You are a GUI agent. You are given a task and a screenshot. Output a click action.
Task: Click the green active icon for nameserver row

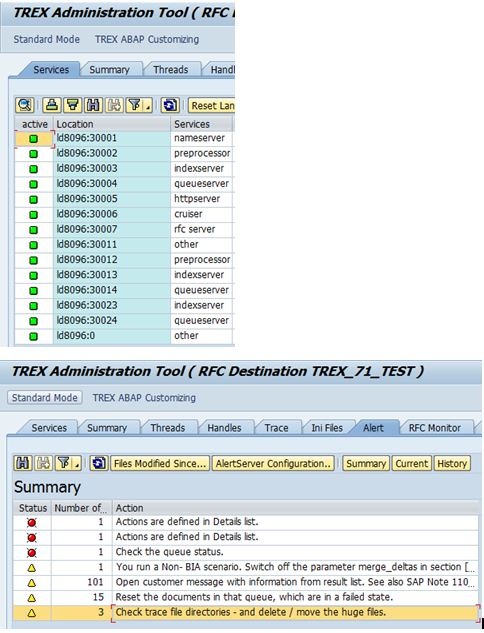pos(34,138)
